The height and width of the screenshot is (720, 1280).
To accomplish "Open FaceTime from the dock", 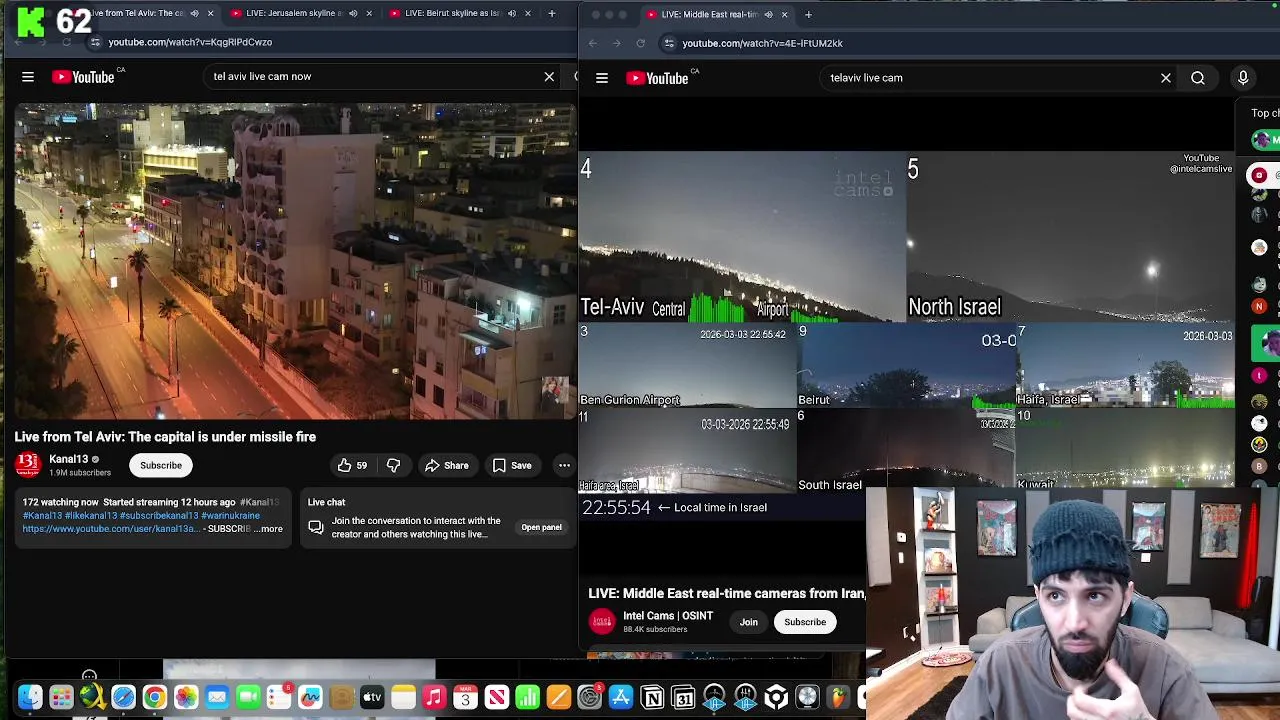I will pos(248,697).
